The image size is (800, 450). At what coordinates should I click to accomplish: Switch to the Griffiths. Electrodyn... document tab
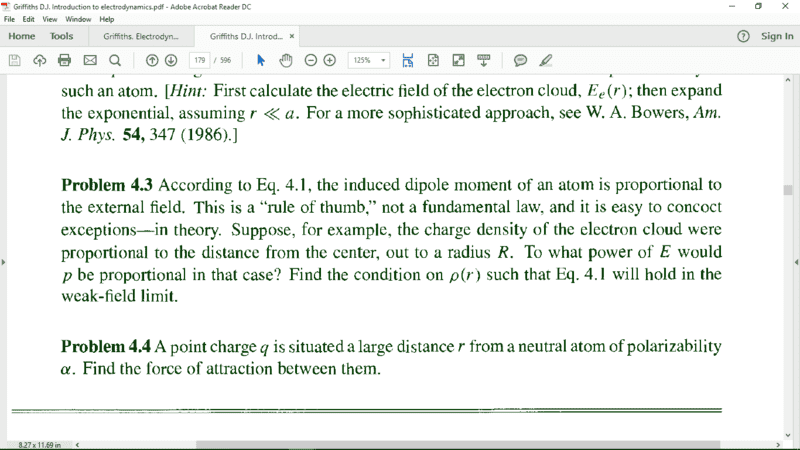point(141,36)
